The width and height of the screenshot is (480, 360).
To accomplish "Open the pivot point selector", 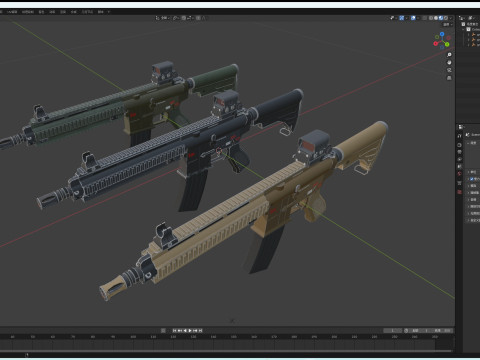I will [x=177, y=18].
